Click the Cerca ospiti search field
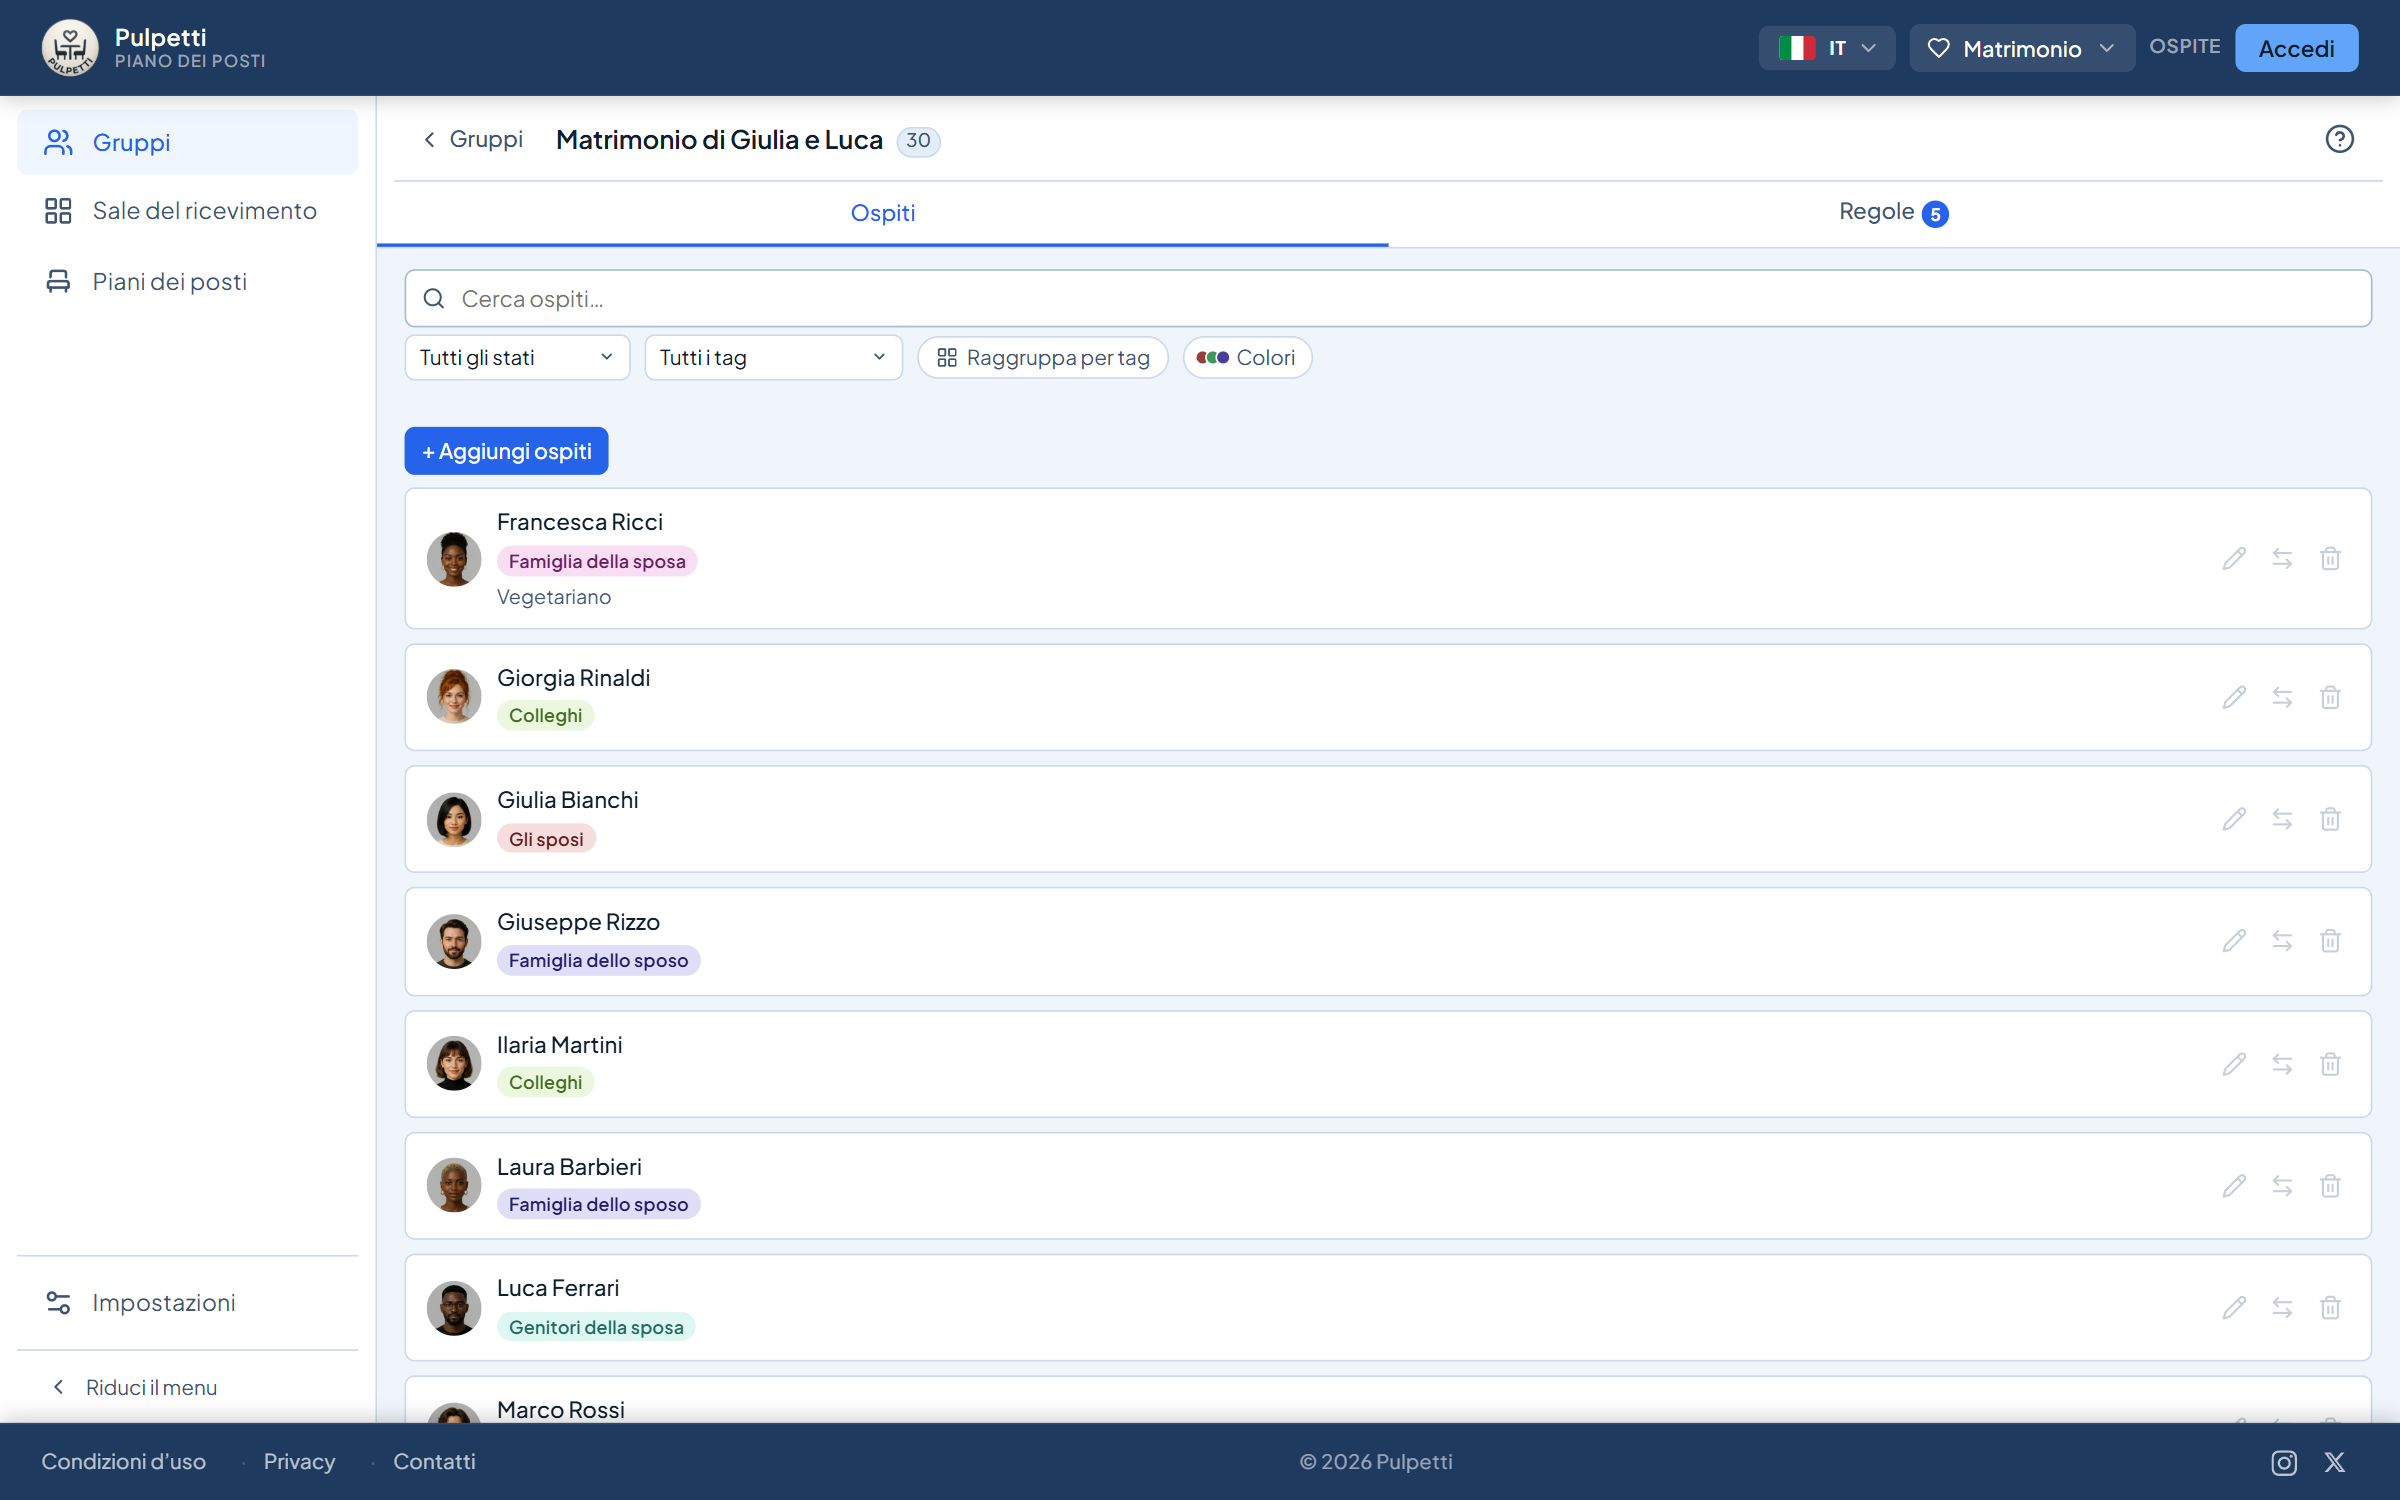Screen dimensions: 2400x1500 click(1388, 299)
